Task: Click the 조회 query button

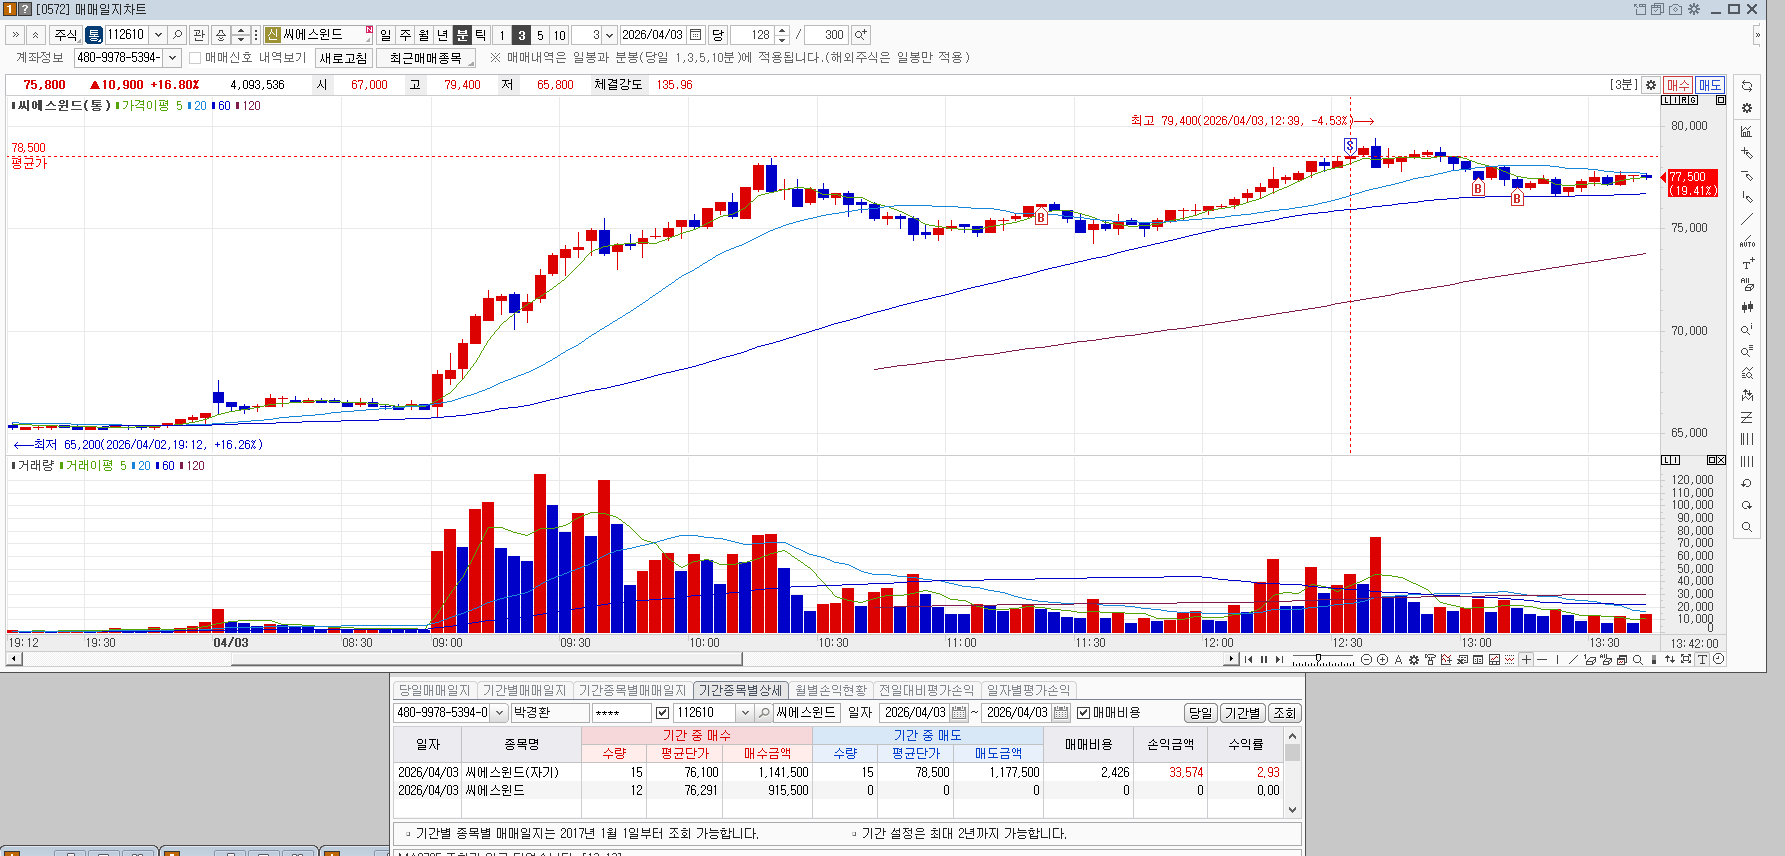Action: pos(1285,713)
